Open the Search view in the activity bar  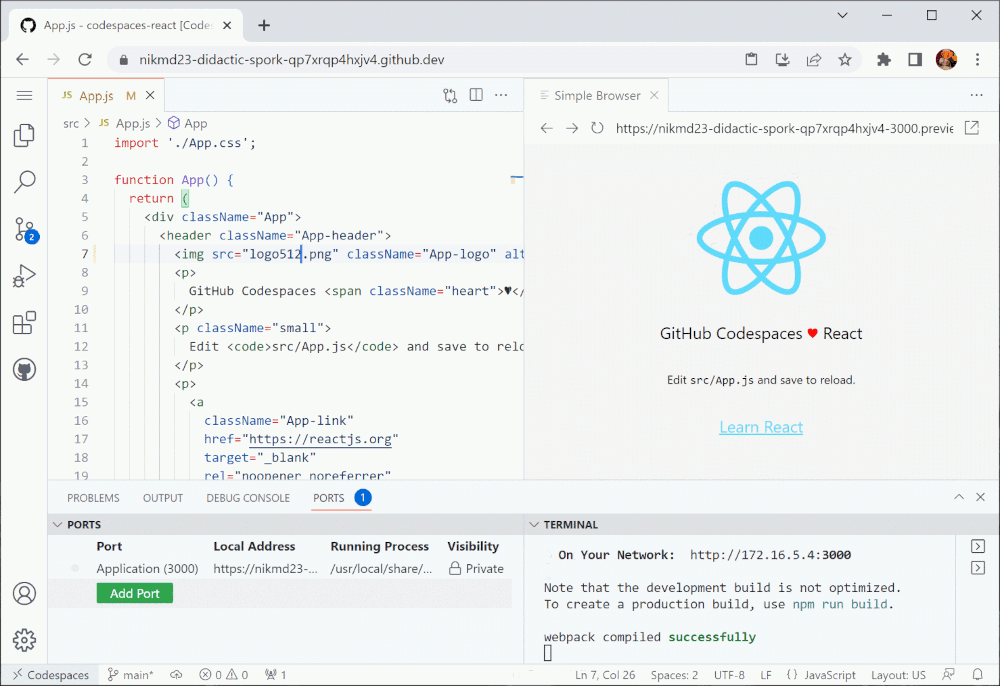pyautogui.click(x=24, y=181)
